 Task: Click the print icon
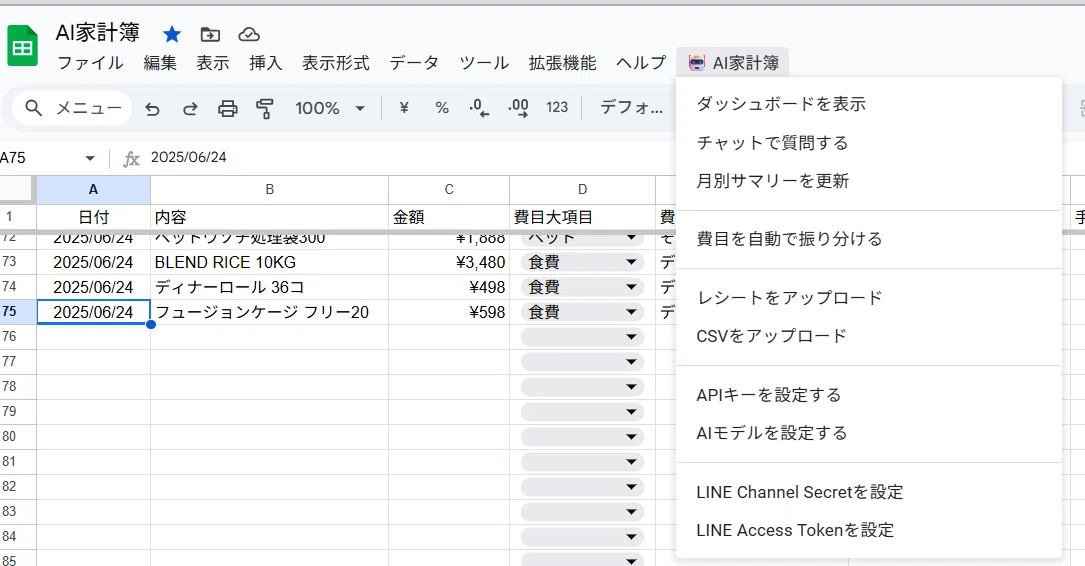[x=228, y=108]
